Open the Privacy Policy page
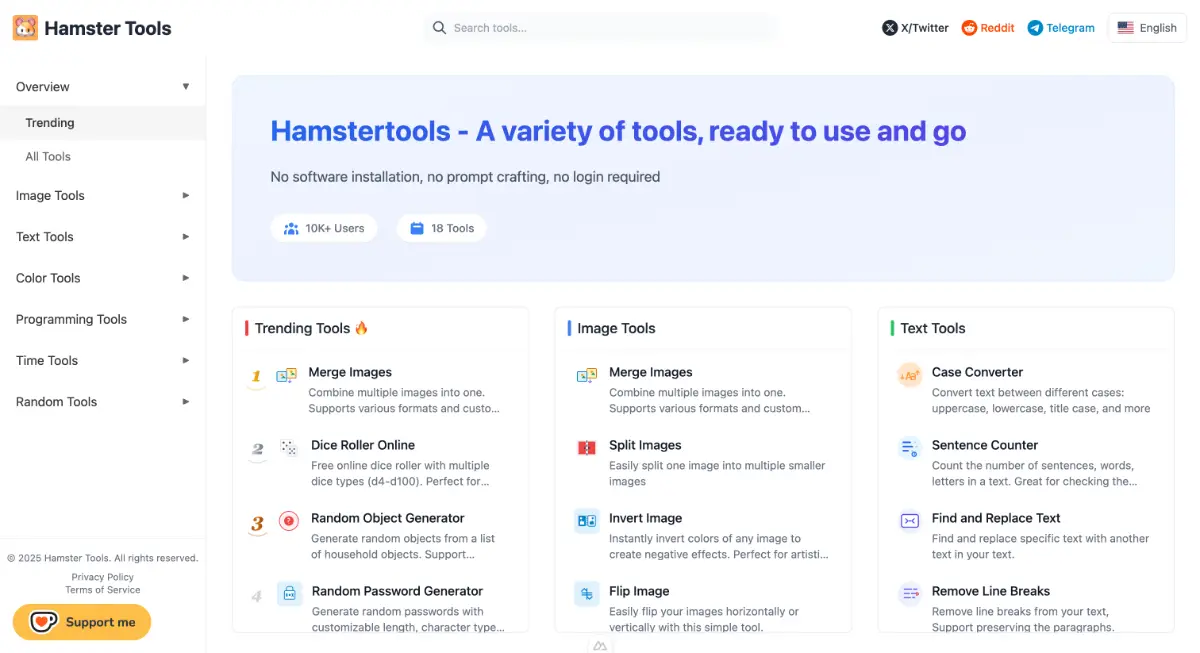 pos(102,576)
